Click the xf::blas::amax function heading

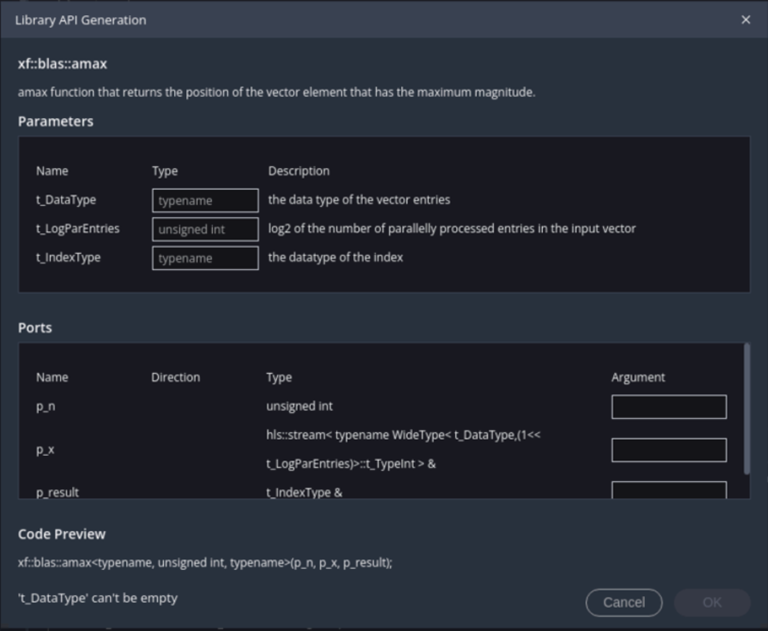(x=62, y=64)
